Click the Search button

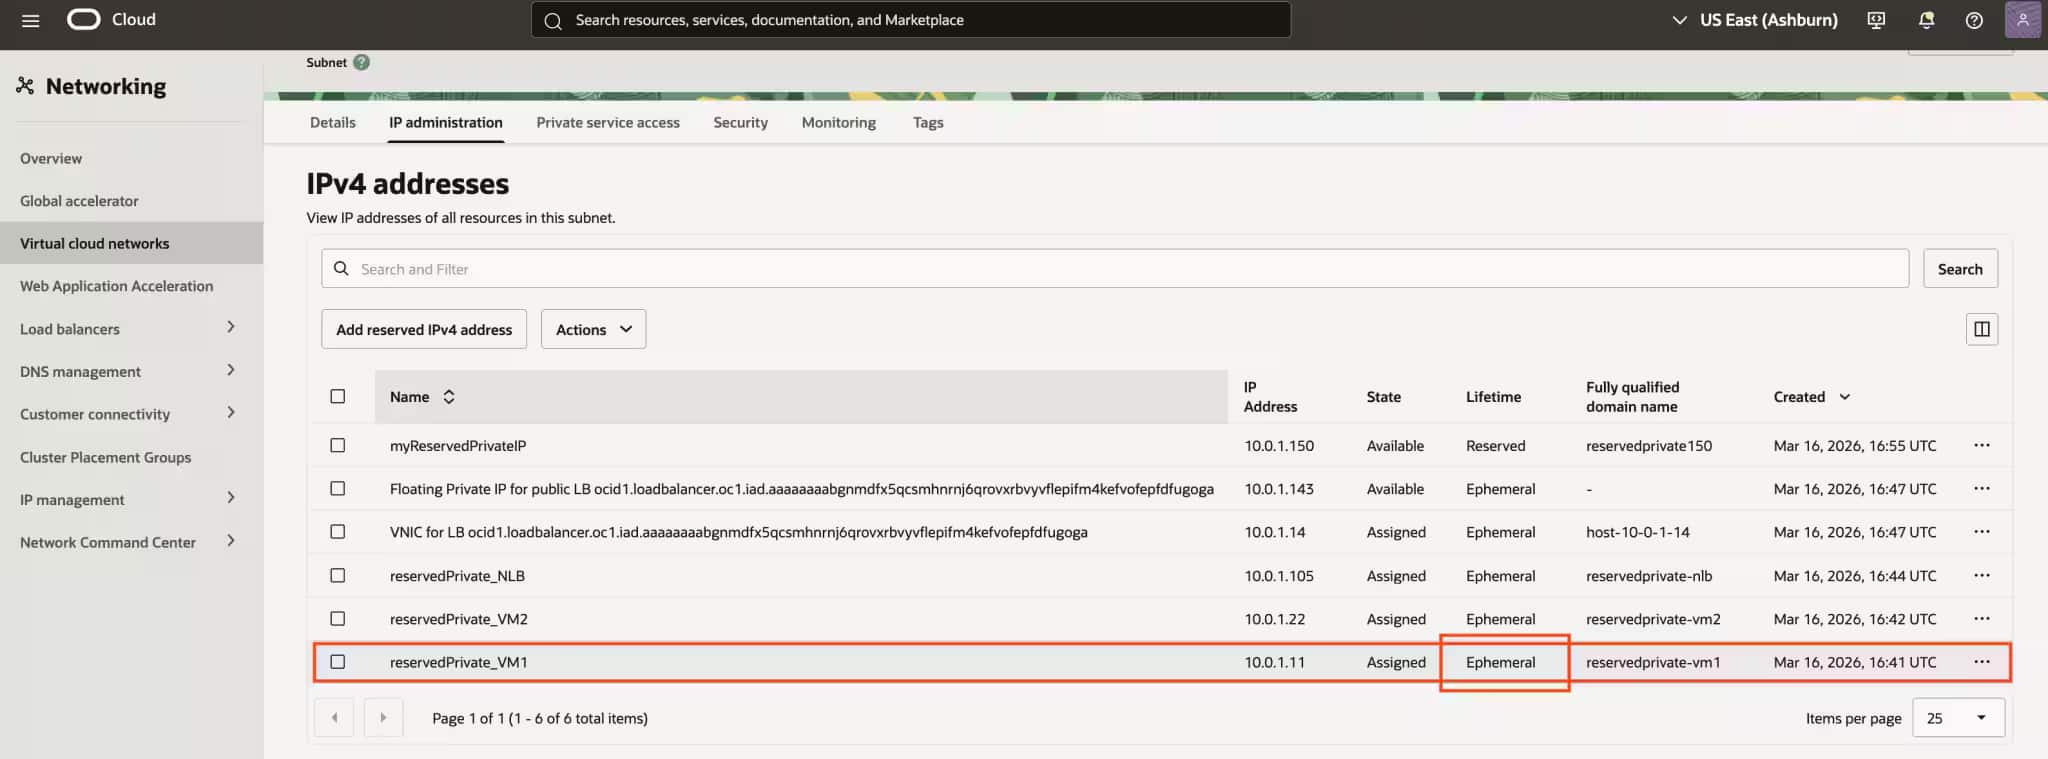coord(1960,269)
